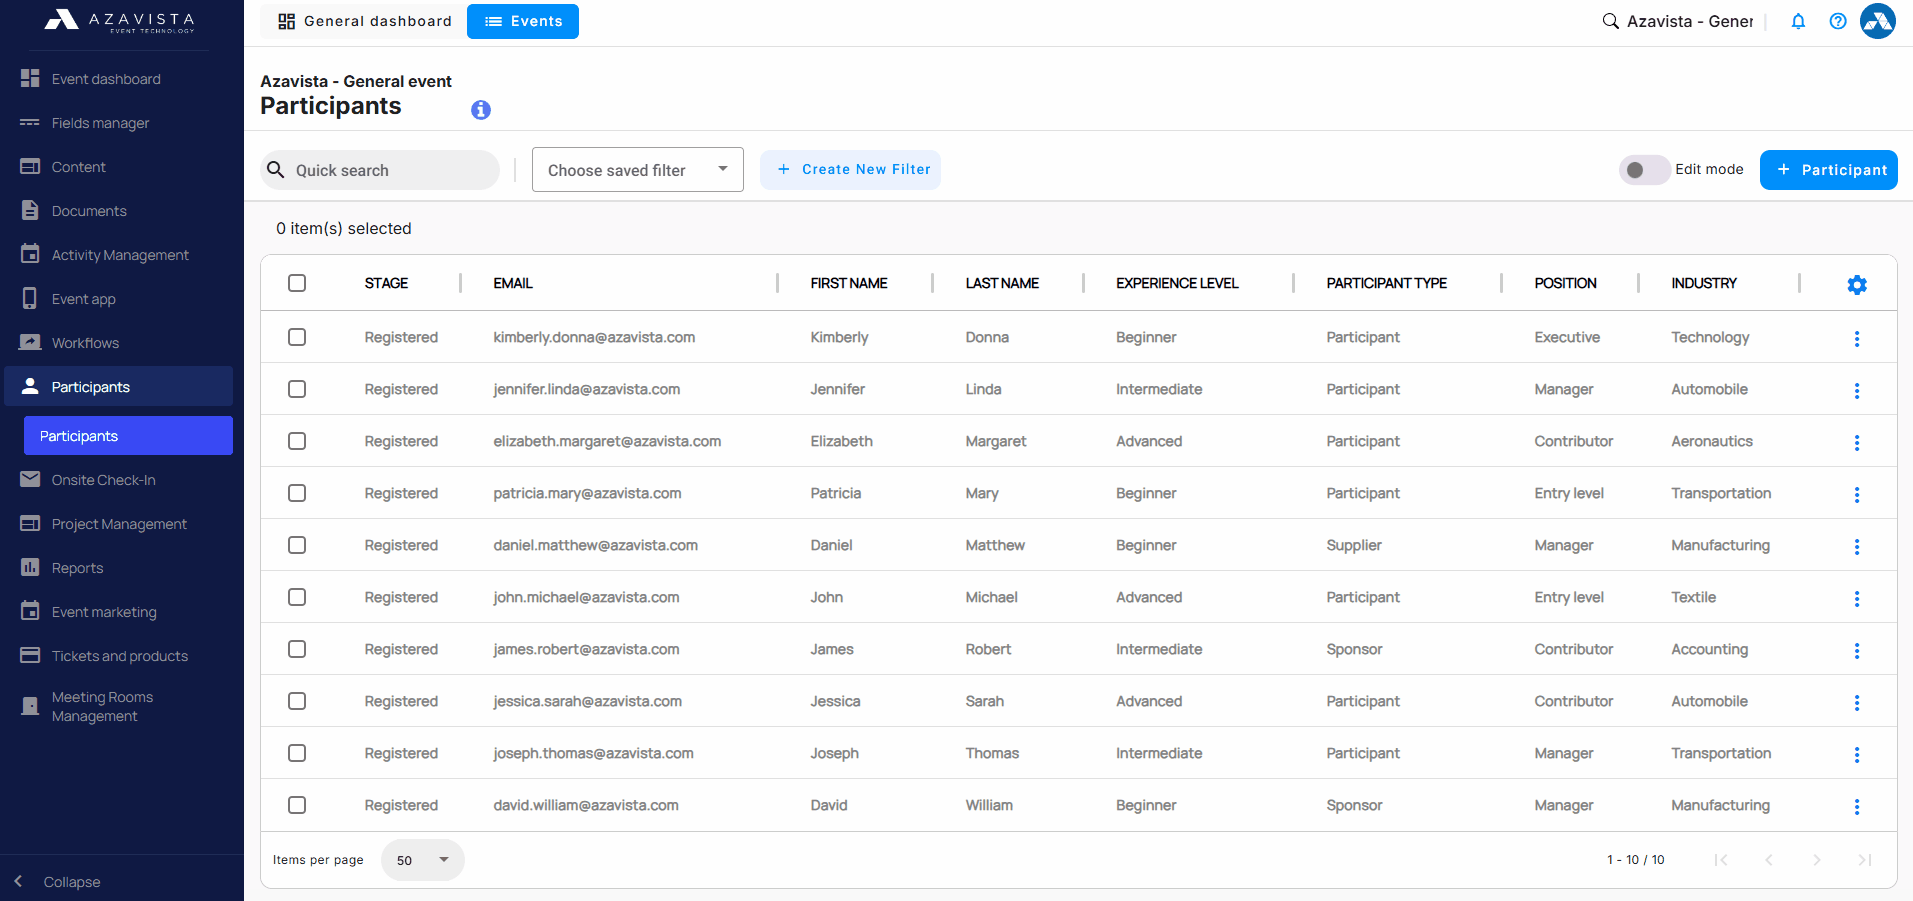Select the Participants sub-item in the sidebar

128,436
